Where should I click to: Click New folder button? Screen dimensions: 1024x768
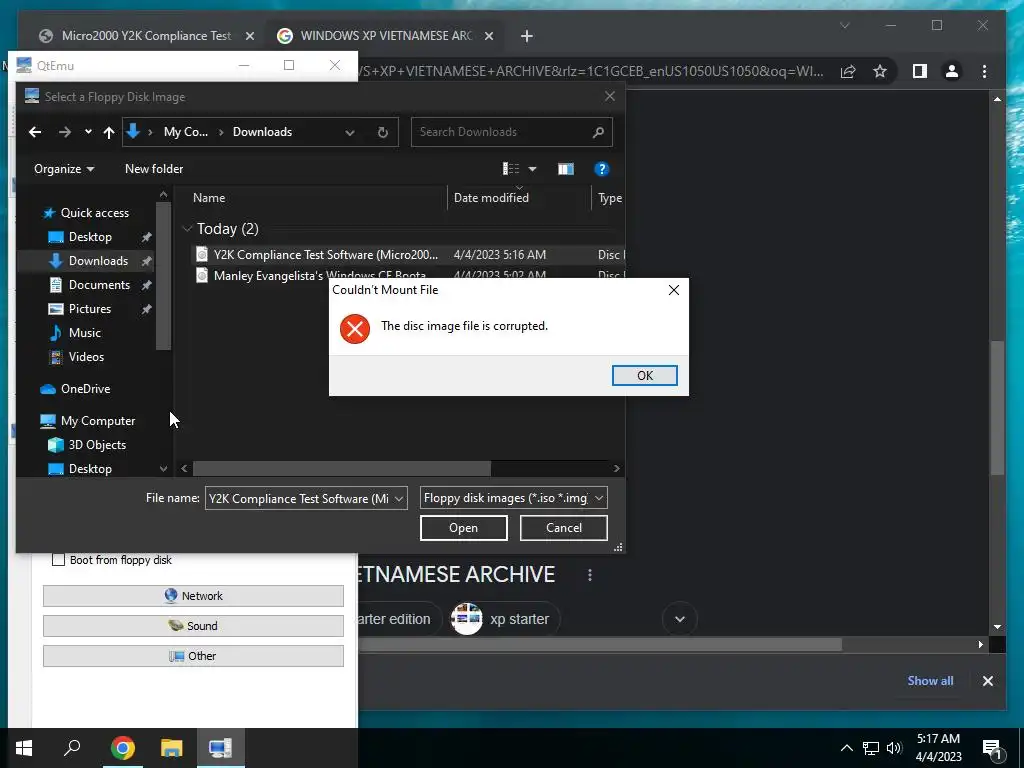point(154,169)
